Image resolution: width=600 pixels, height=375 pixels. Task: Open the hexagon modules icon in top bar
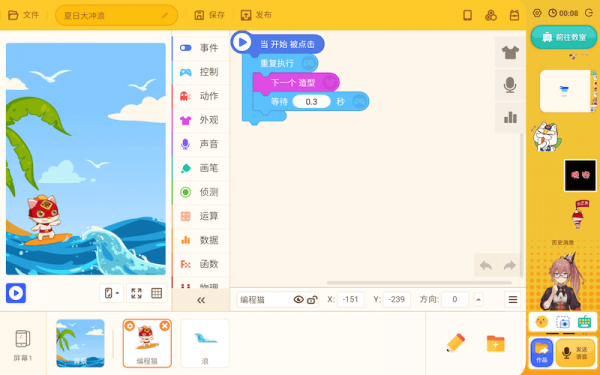[x=491, y=15]
